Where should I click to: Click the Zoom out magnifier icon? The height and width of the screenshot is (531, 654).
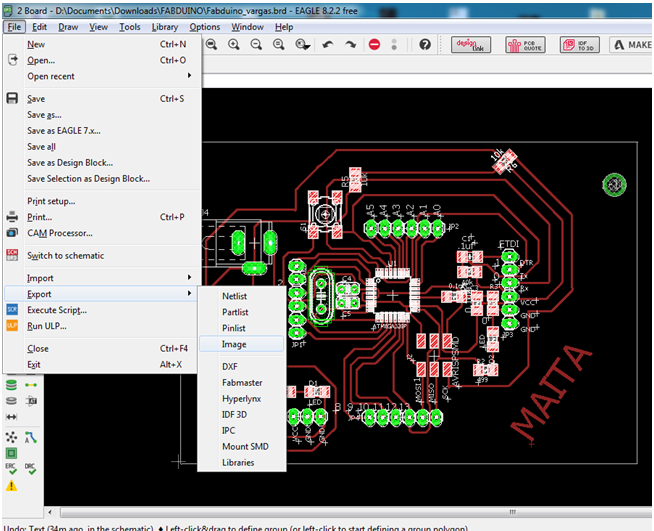click(256, 44)
